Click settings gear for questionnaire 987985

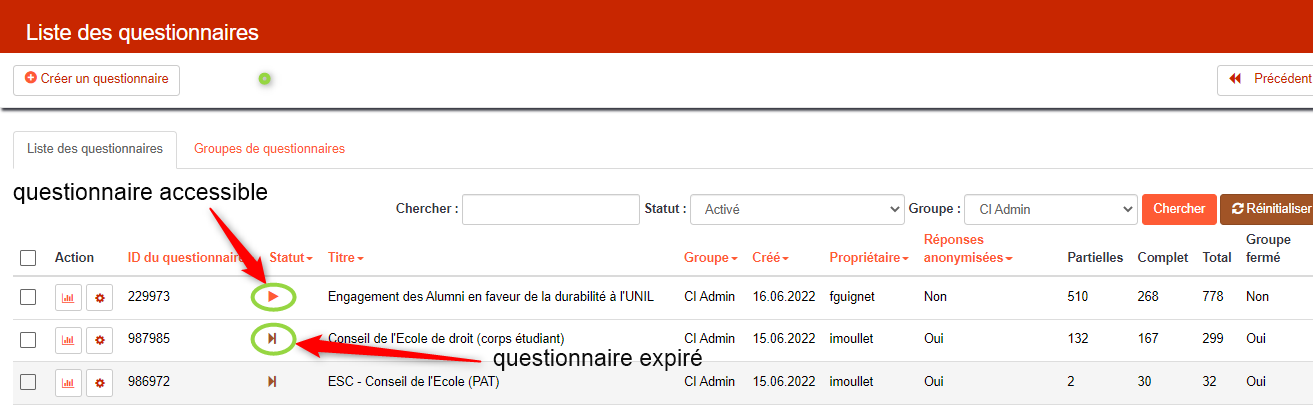pyautogui.click(x=99, y=340)
